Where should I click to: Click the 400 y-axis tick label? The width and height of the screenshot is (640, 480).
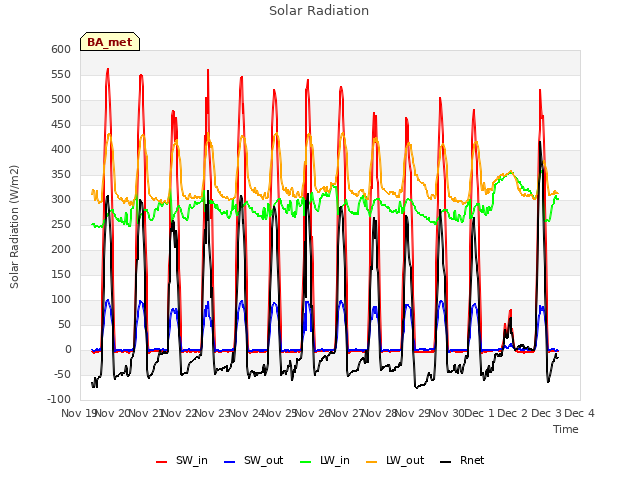coord(61,149)
